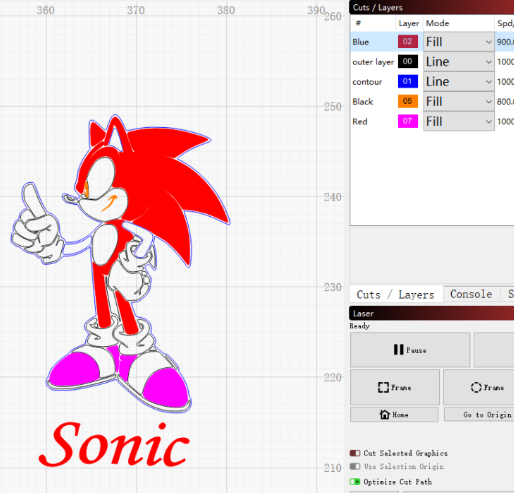Select the Blue layer row

(x=432, y=42)
